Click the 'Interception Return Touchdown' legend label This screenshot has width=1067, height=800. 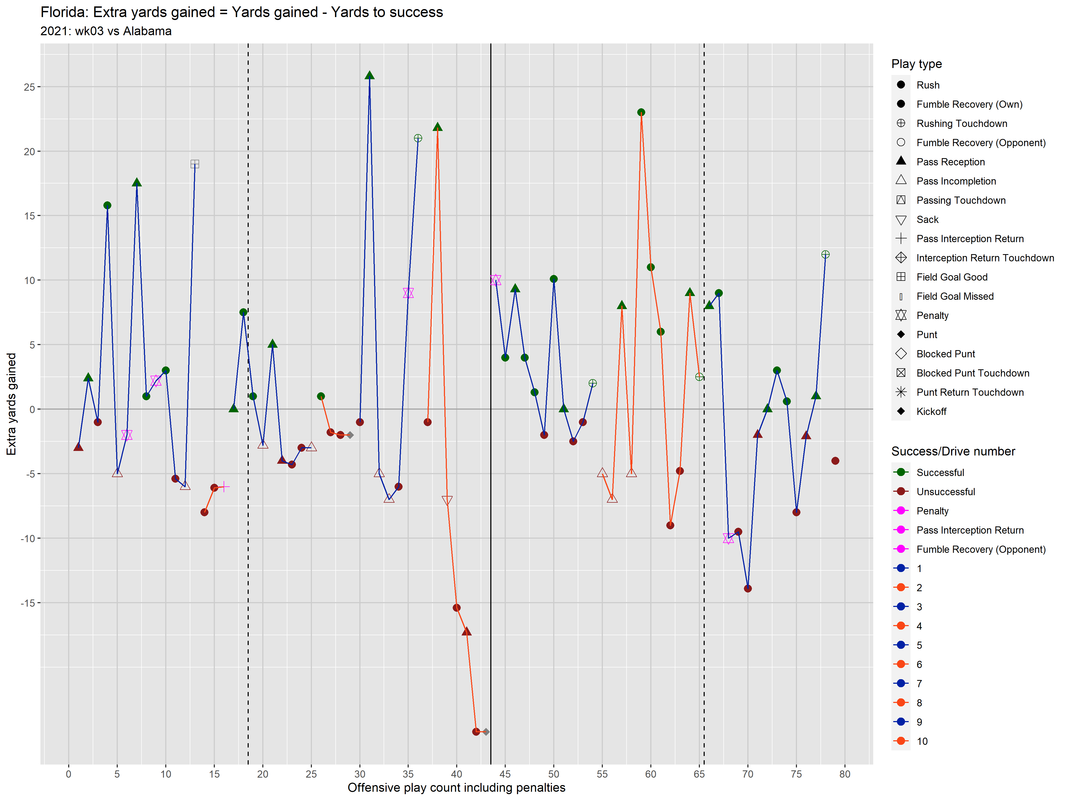(985, 258)
